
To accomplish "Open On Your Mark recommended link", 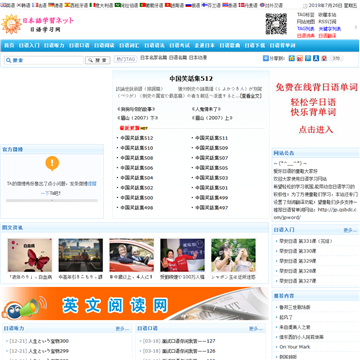I will pos(295,347).
